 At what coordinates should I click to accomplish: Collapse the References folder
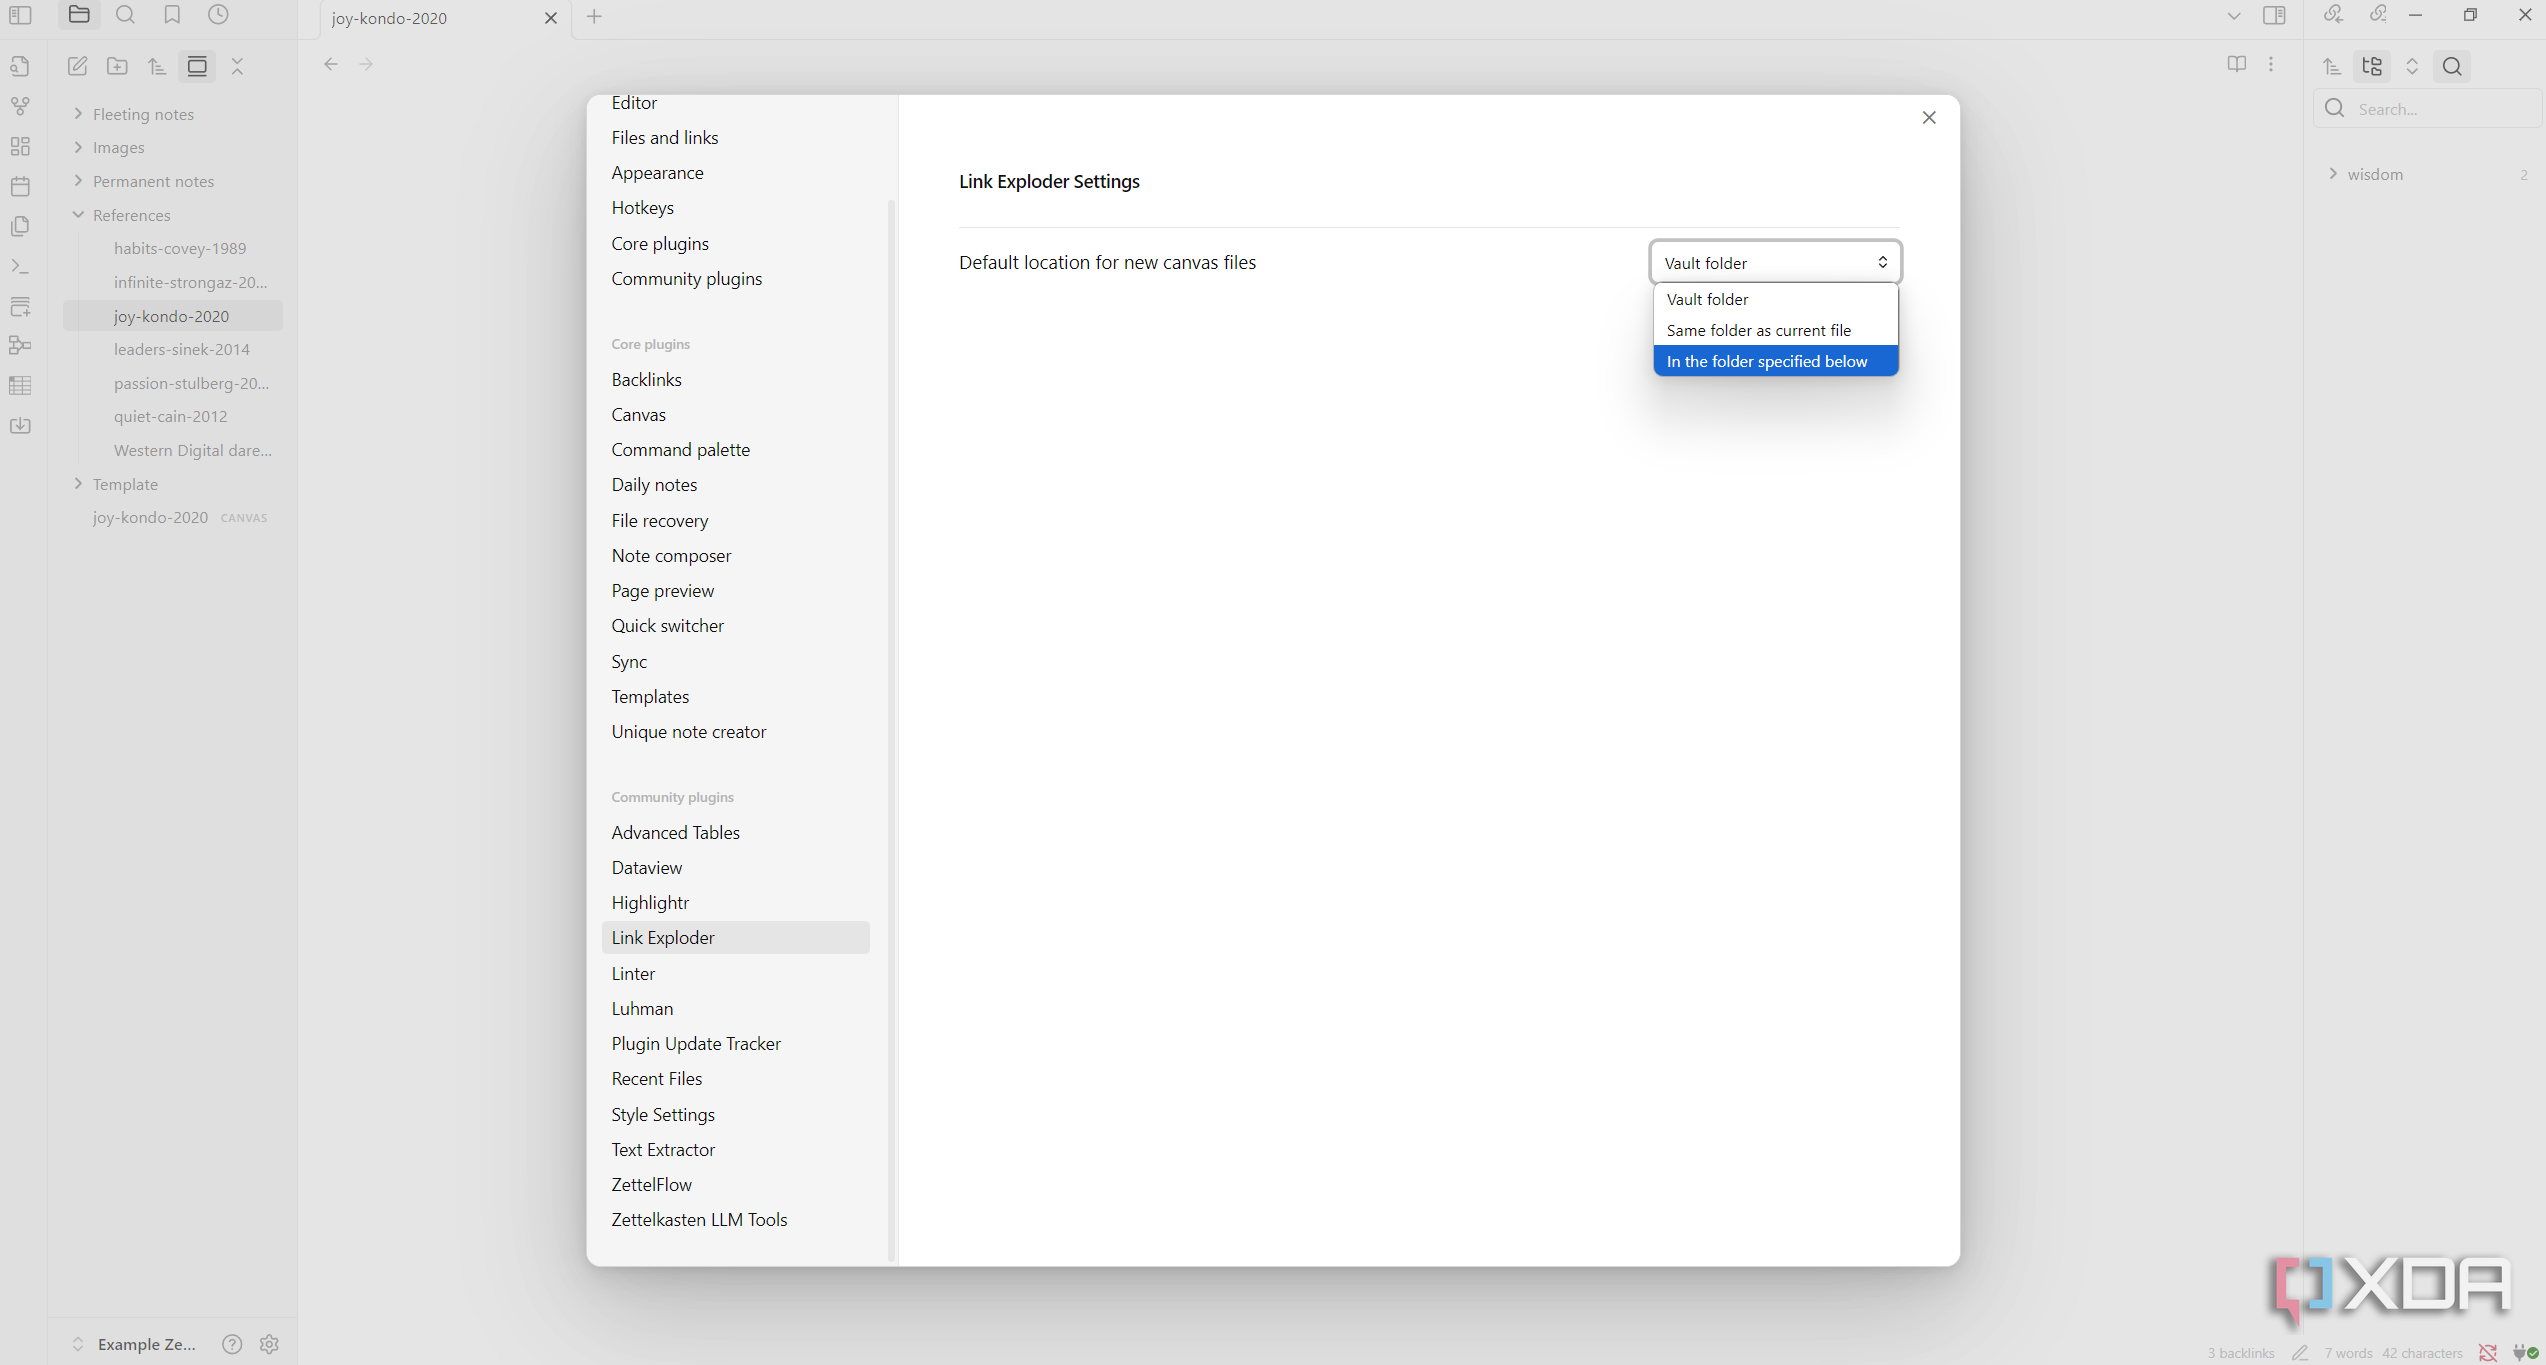coord(78,215)
